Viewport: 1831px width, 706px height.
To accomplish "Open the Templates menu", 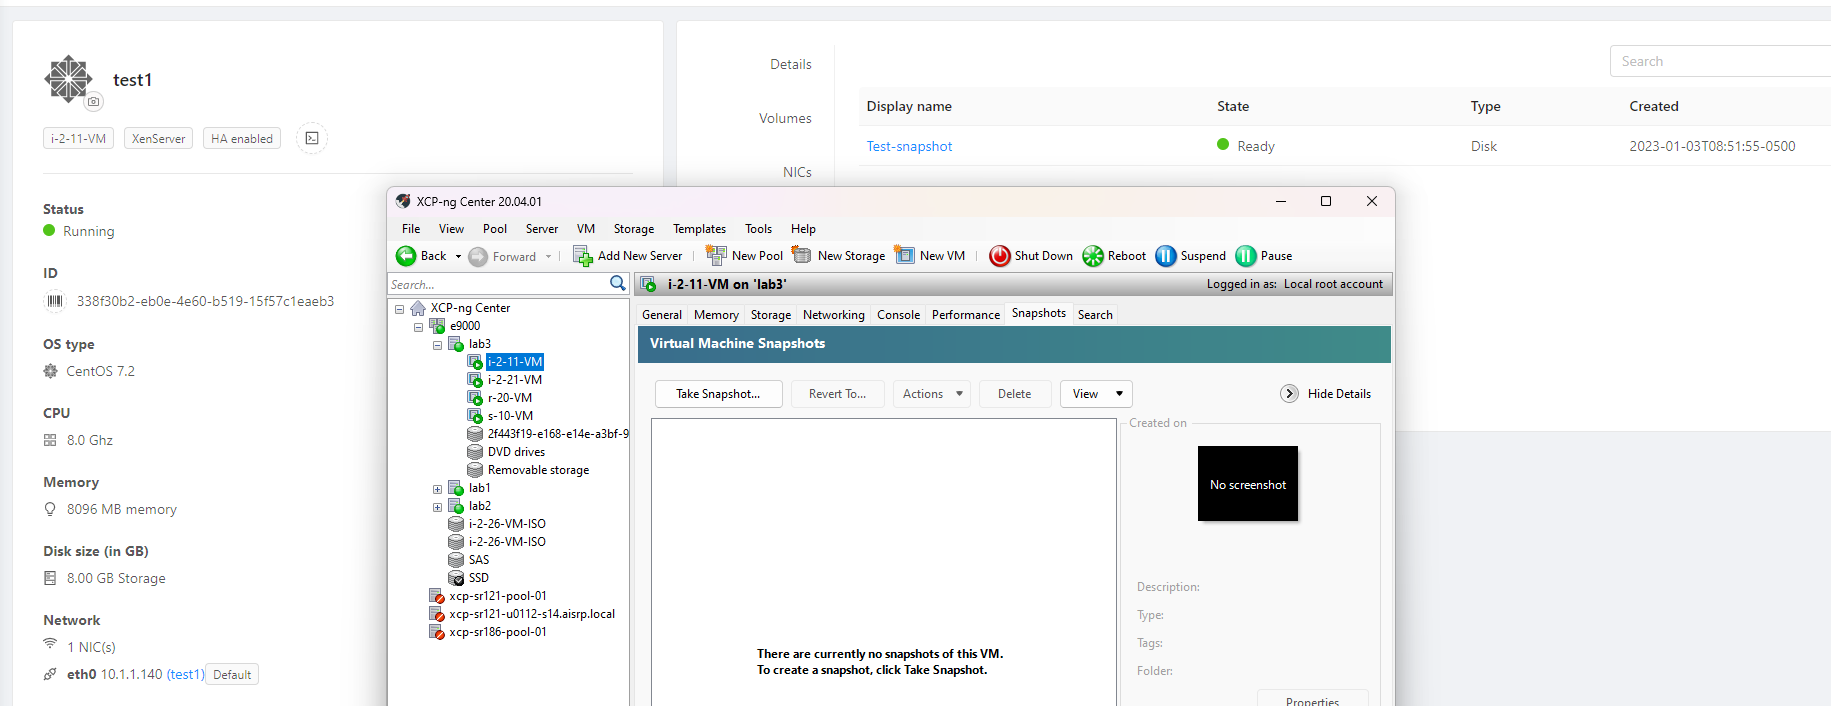I will point(699,229).
